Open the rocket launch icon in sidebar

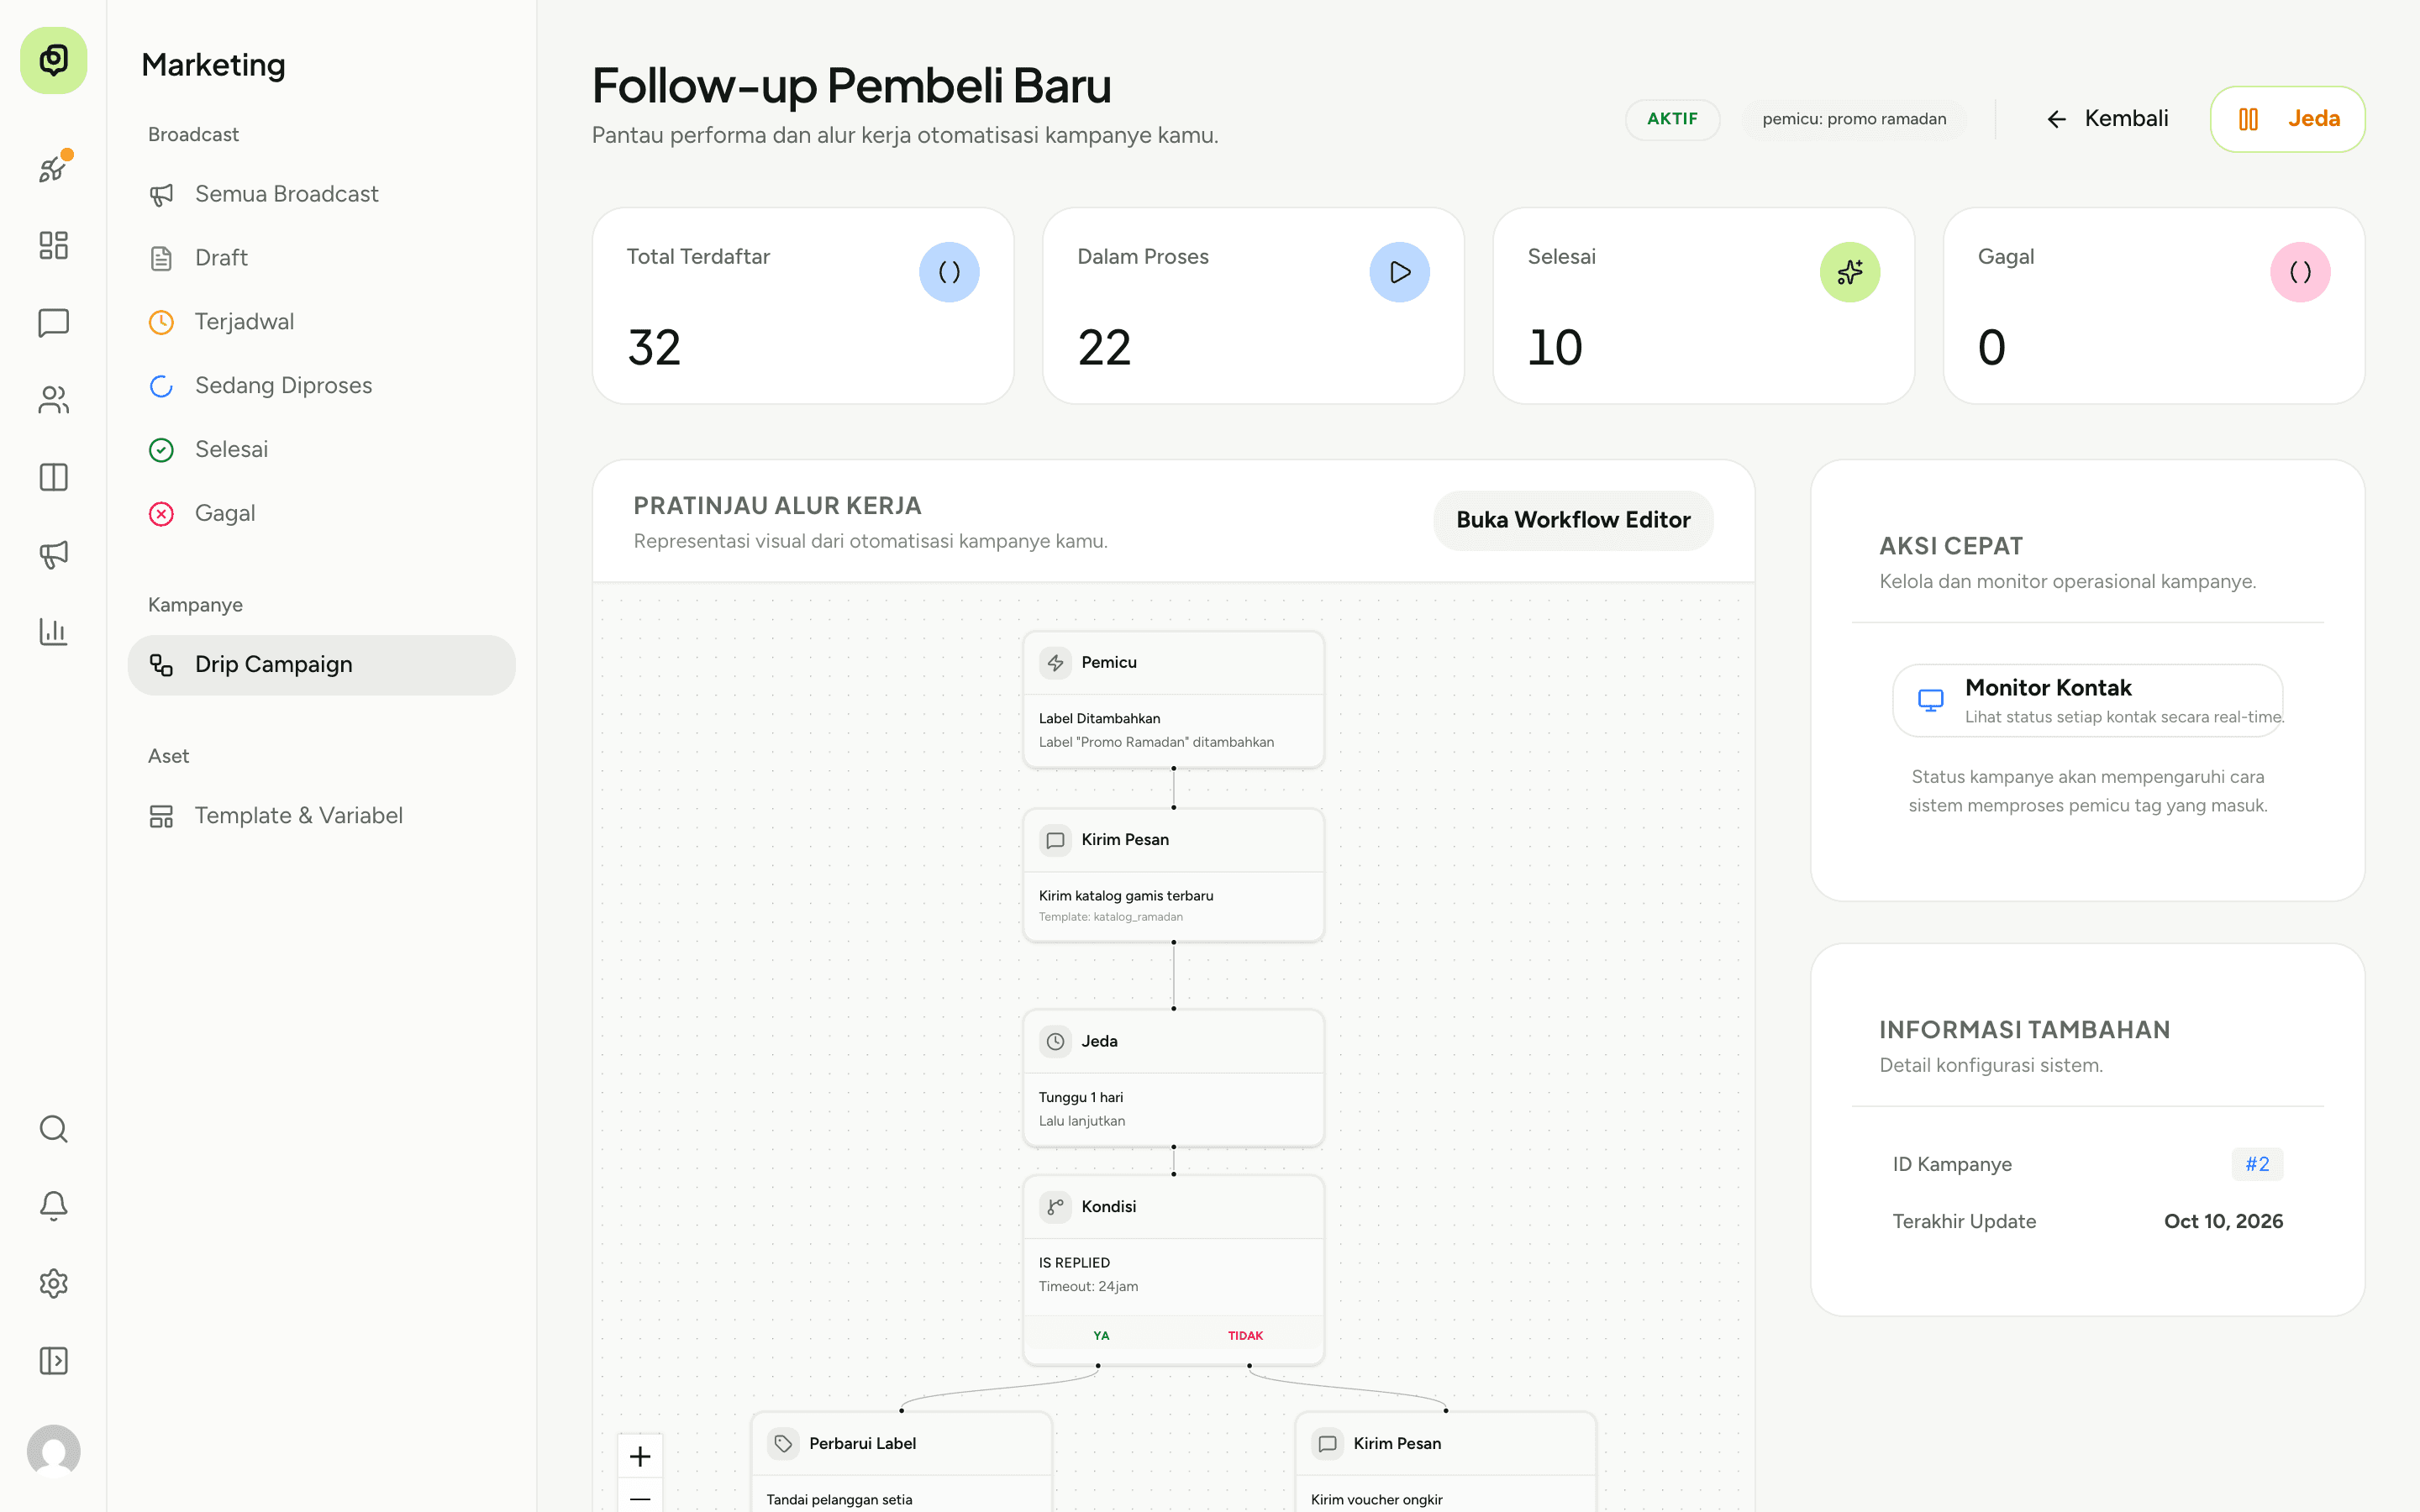(x=53, y=168)
